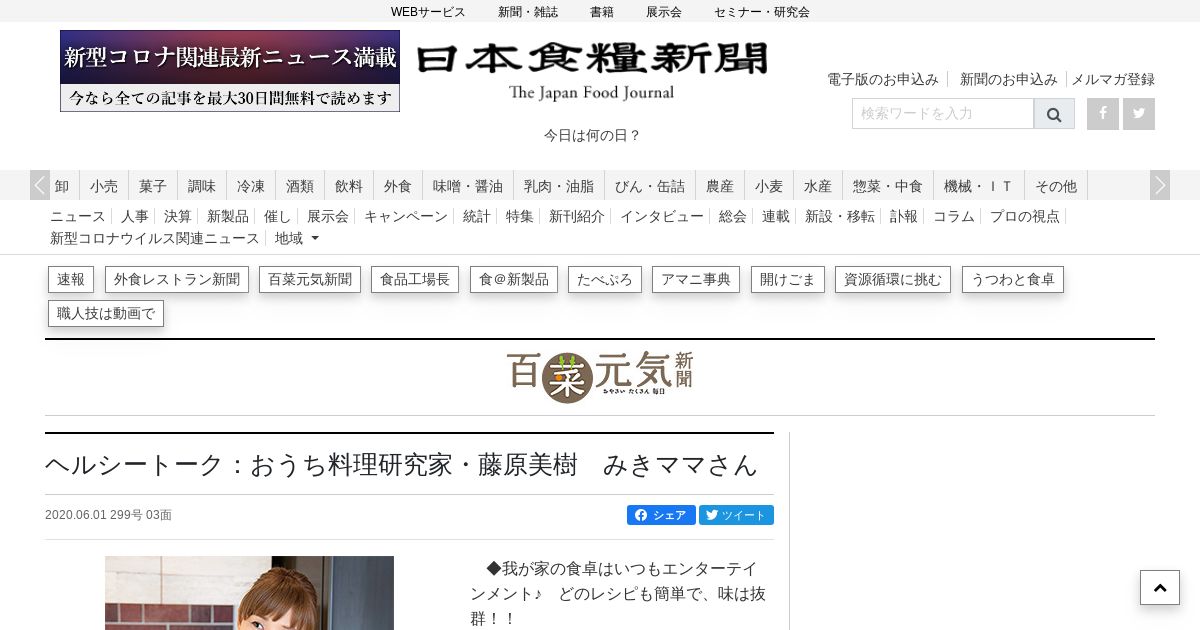
Task: Open 新聞・雑誌 in top bar
Action: tap(528, 12)
